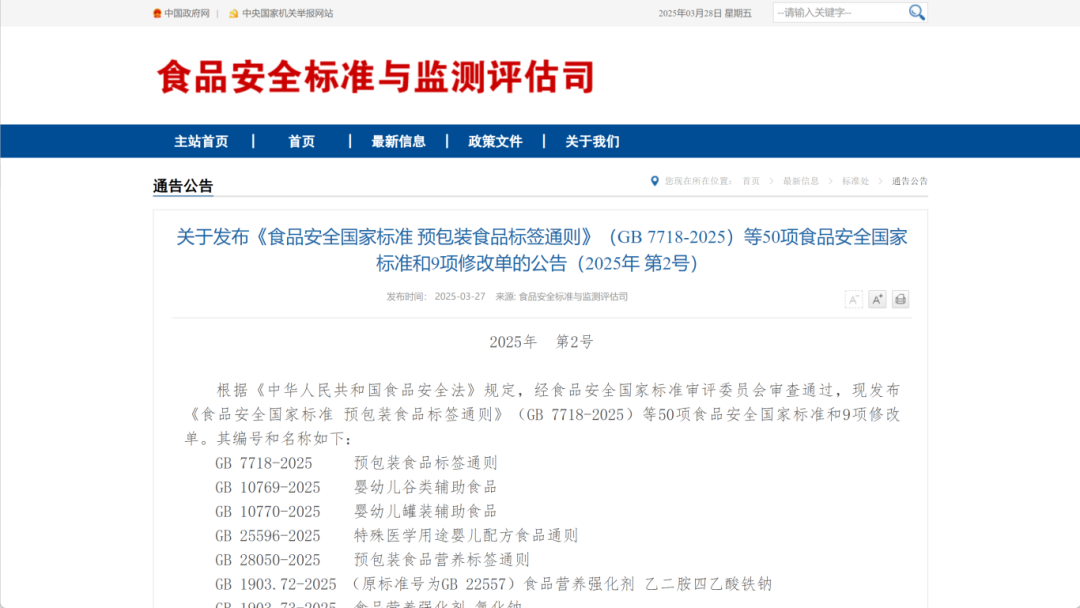
Task: Open the 政策文件 menu item
Action: (494, 140)
